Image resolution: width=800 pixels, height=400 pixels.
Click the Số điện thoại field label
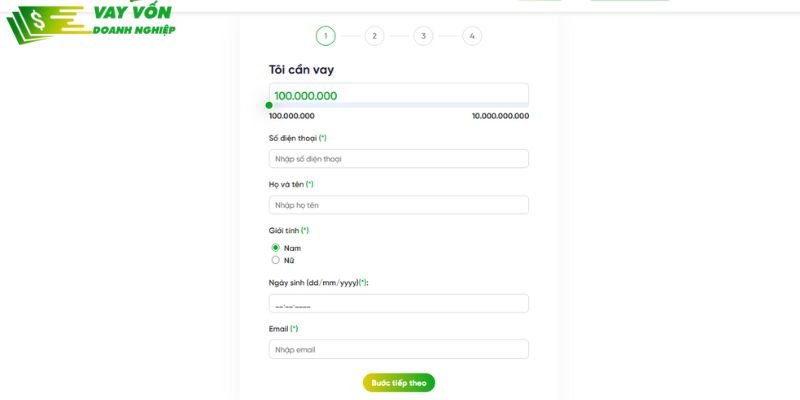293,138
